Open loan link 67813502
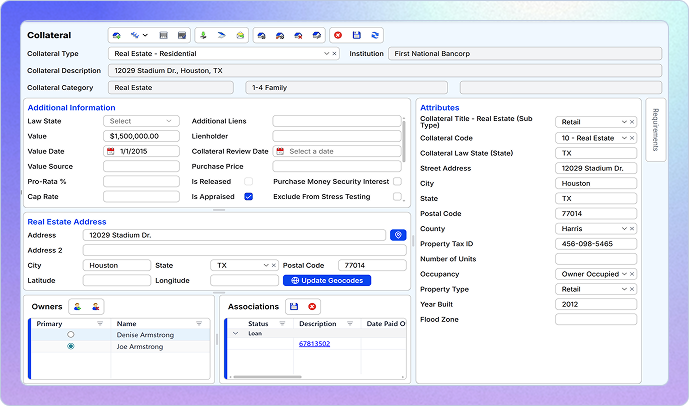This screenshot has height=406, width=689. pos(314,344)
